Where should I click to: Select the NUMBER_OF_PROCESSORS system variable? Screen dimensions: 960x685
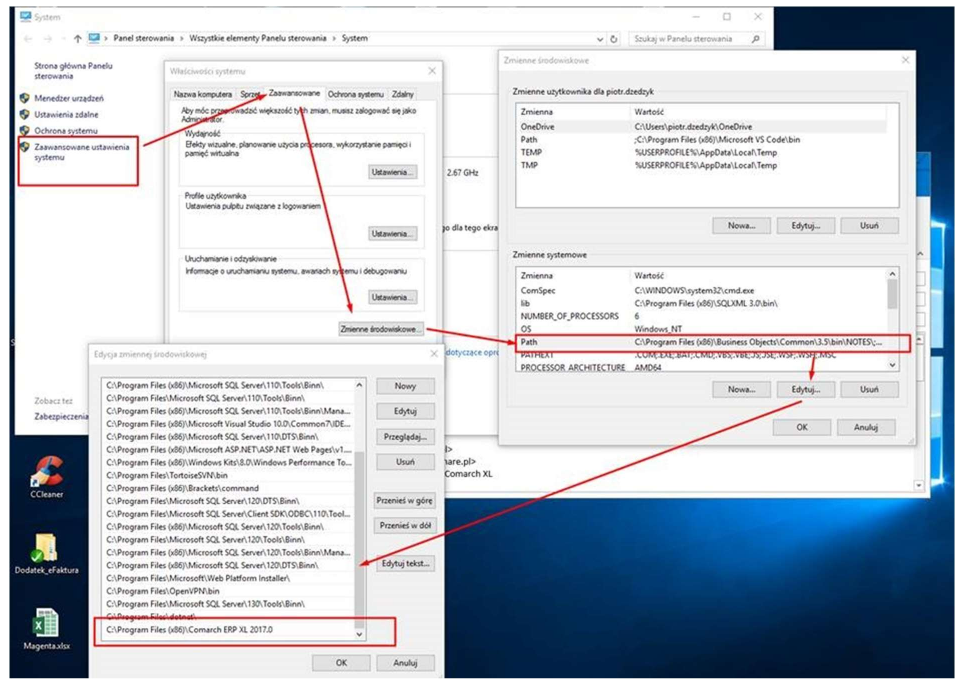702,316
